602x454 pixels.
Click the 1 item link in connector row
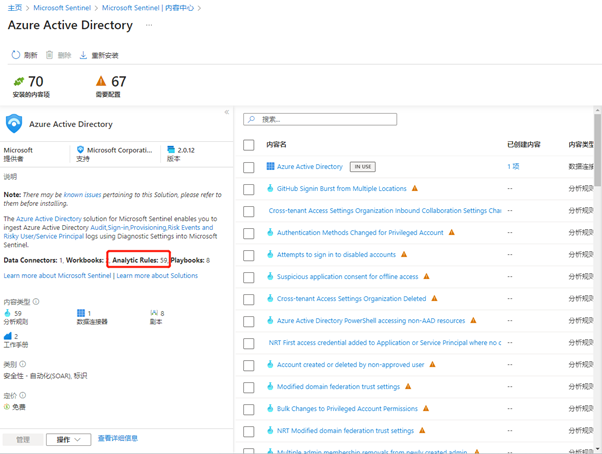(513, 166)
